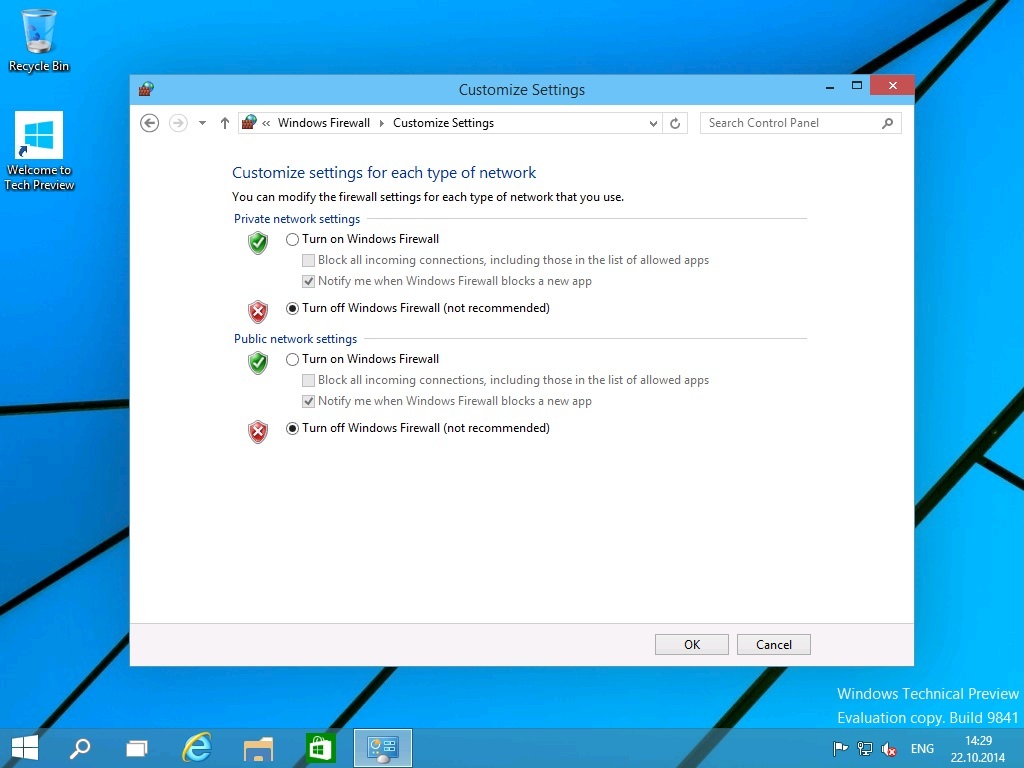Select Turn on Windows Firewall for public network

293,360
